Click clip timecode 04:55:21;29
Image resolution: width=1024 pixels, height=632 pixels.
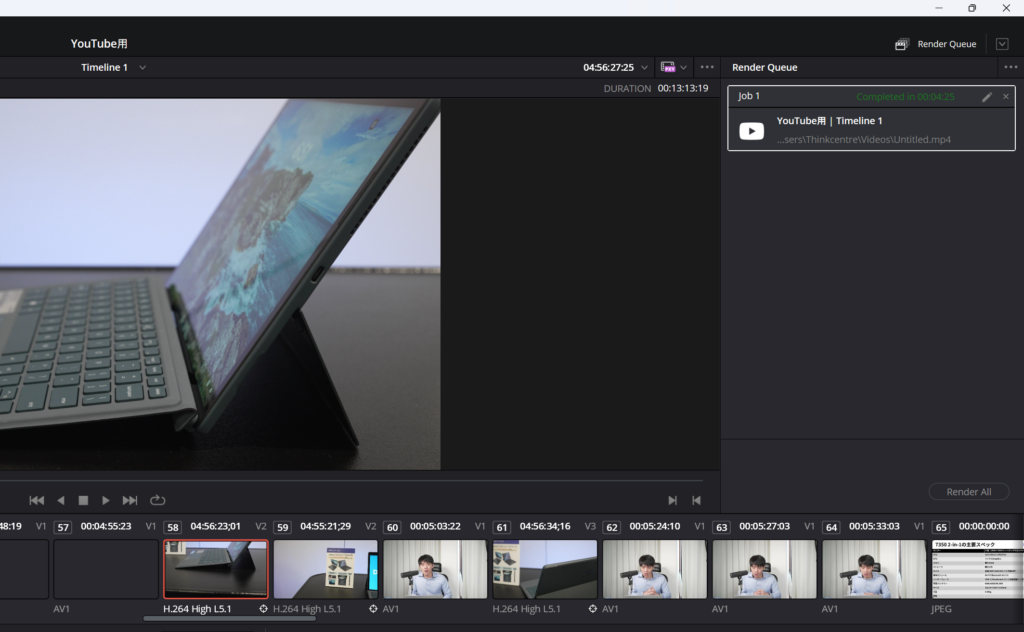coord(325,526)
